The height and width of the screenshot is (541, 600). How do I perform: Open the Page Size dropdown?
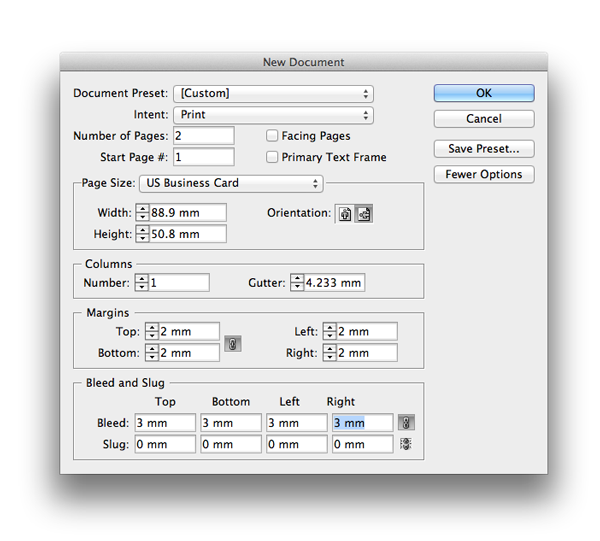coord(231,183)
